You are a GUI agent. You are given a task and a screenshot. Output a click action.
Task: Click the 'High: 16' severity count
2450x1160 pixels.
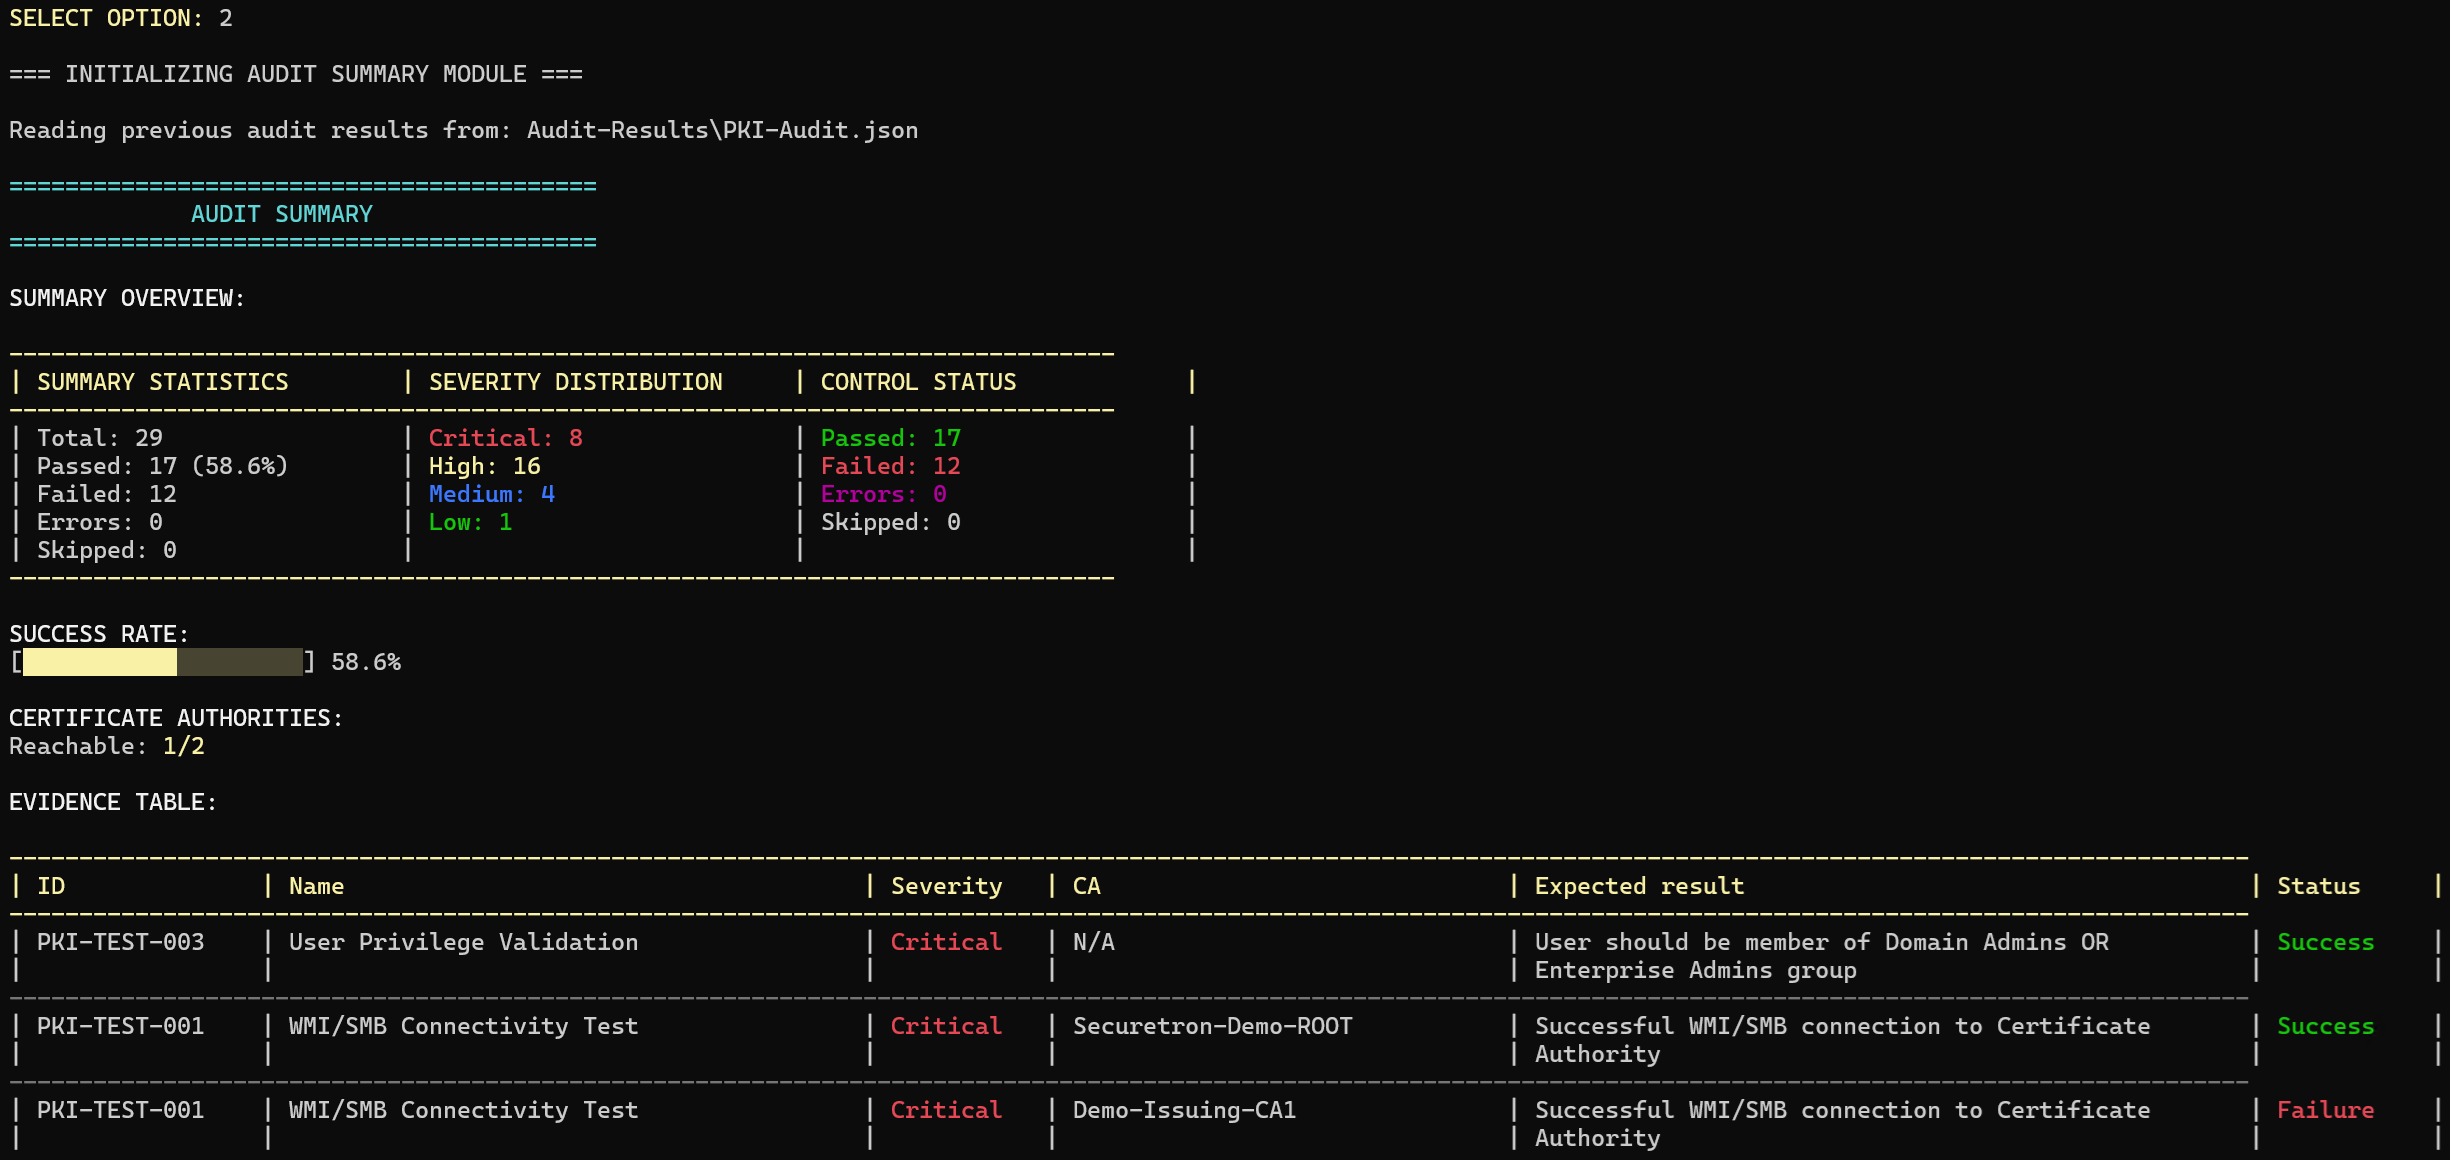485,466
